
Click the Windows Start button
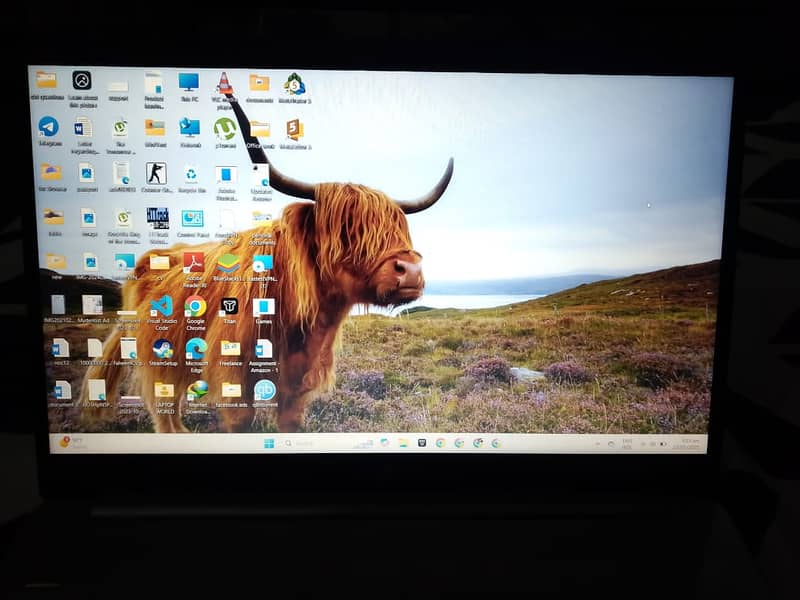(x=269, y=443)
